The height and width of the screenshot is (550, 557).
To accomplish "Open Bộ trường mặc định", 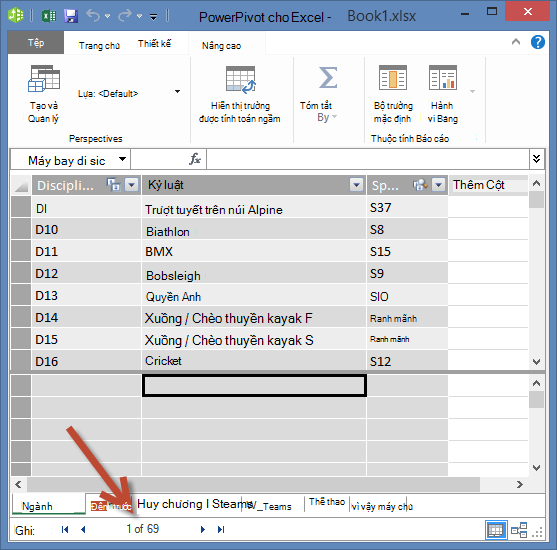I will click(x=393, y=94).
